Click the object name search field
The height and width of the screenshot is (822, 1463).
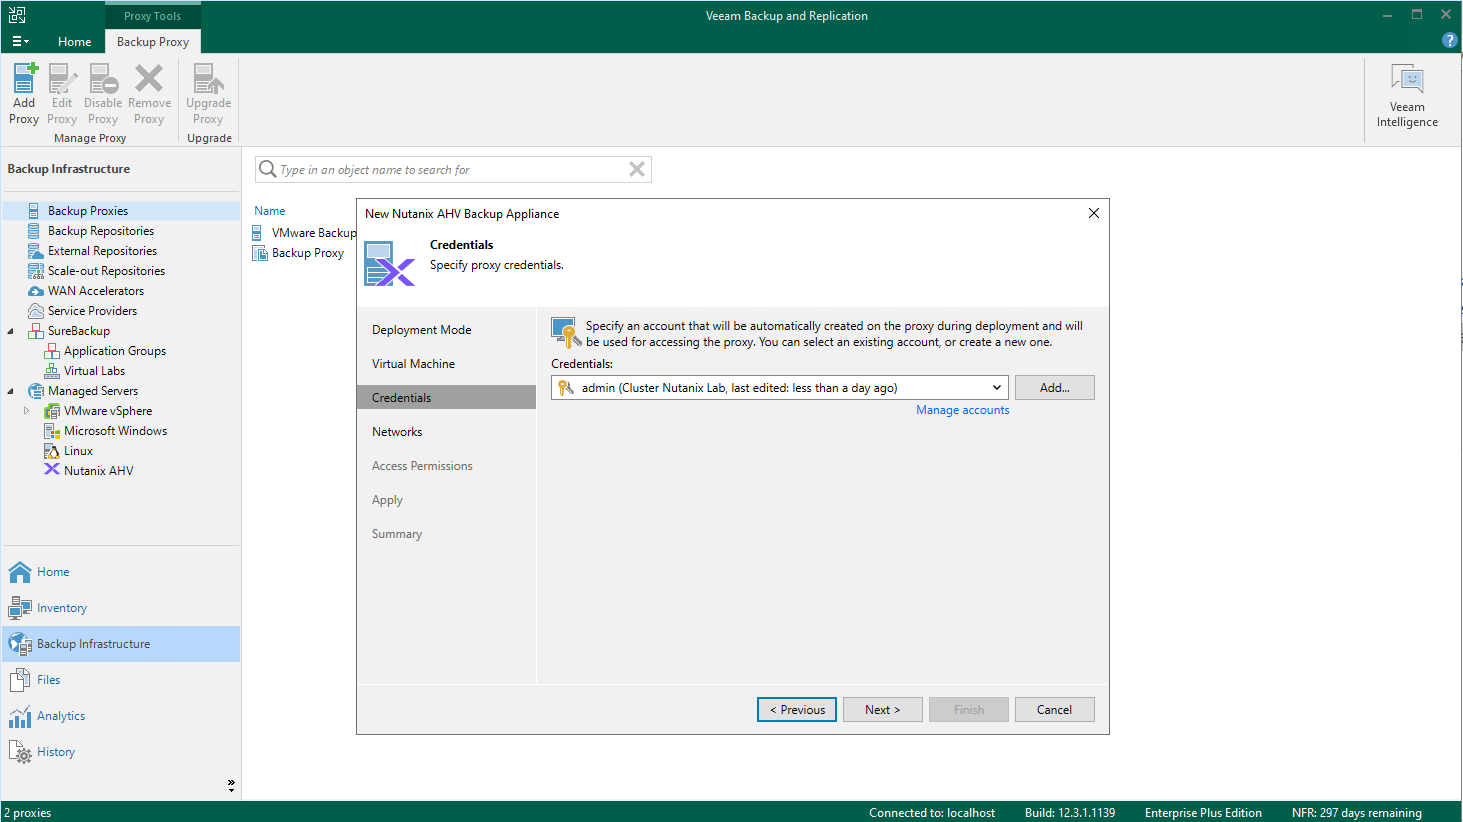452,170
